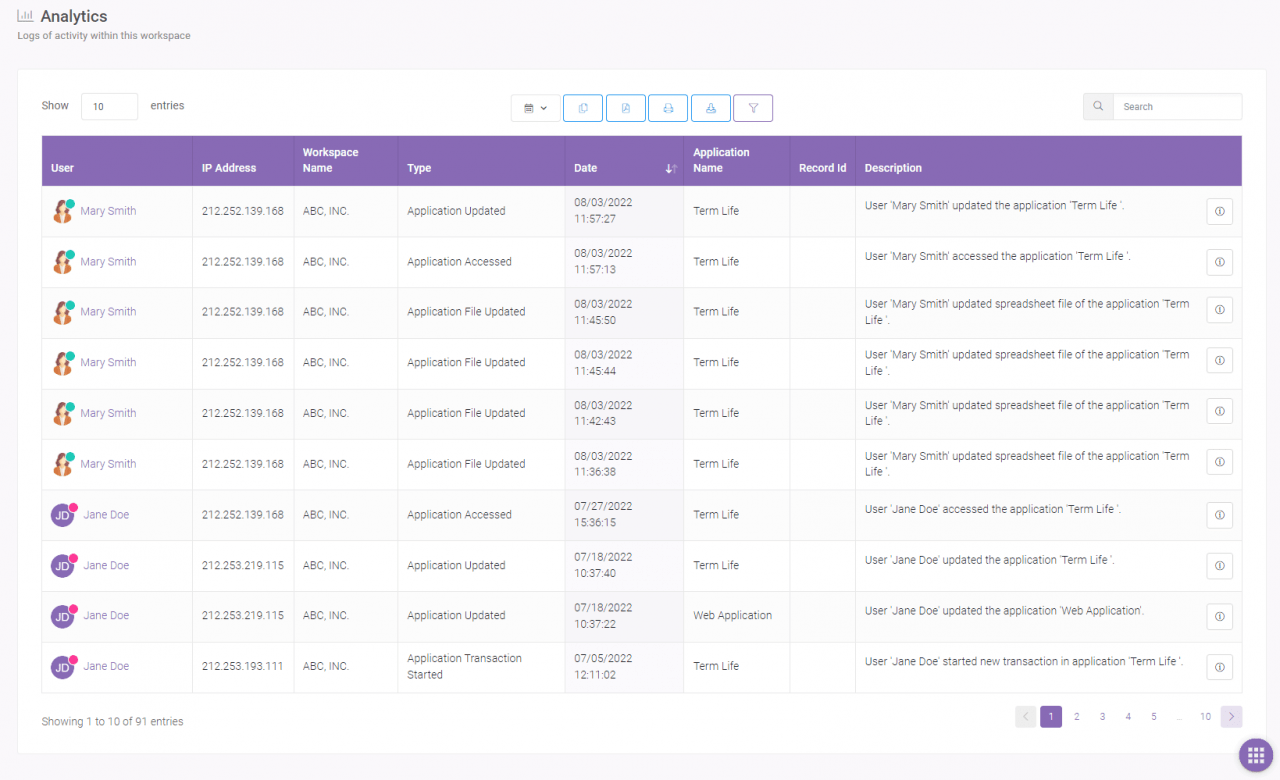Image resolution: width=1280 pixels, height=780 pixels.
Task: Click the search magnifier icon
Action: [x=1098, y=107]
